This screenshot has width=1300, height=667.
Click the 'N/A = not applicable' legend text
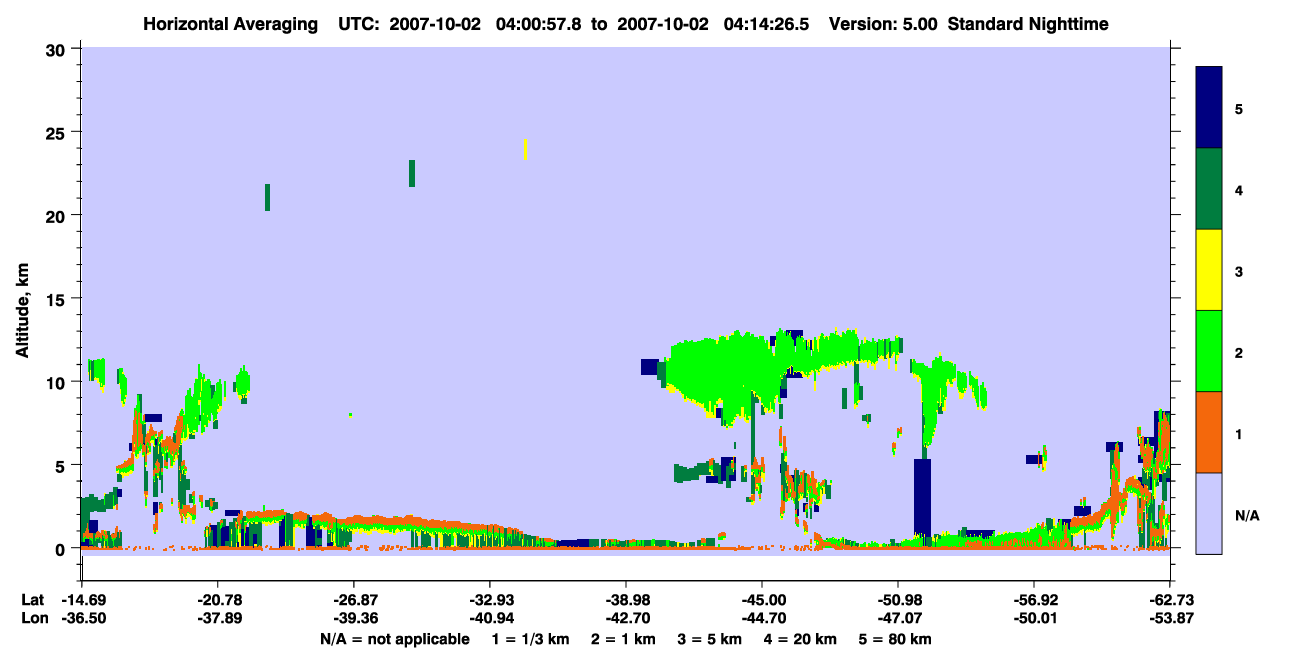395,639
